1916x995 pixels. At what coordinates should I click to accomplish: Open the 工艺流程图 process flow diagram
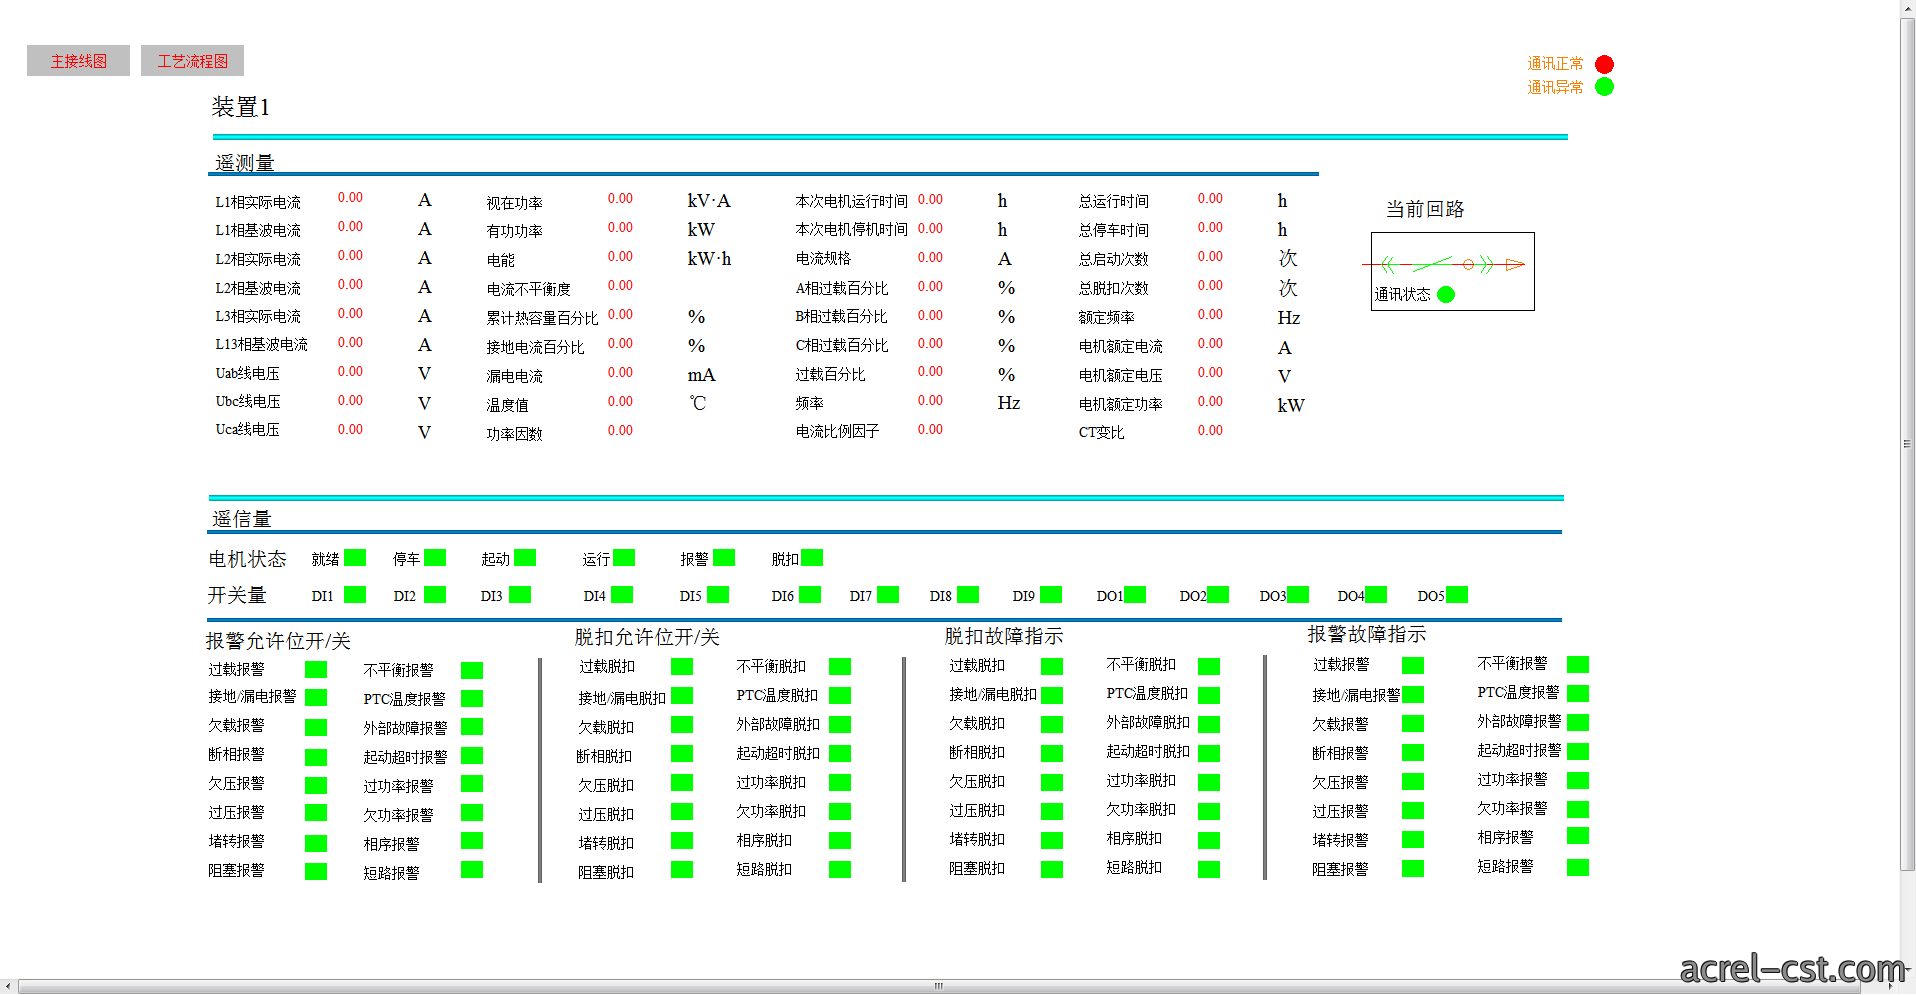tap(192, 61)
